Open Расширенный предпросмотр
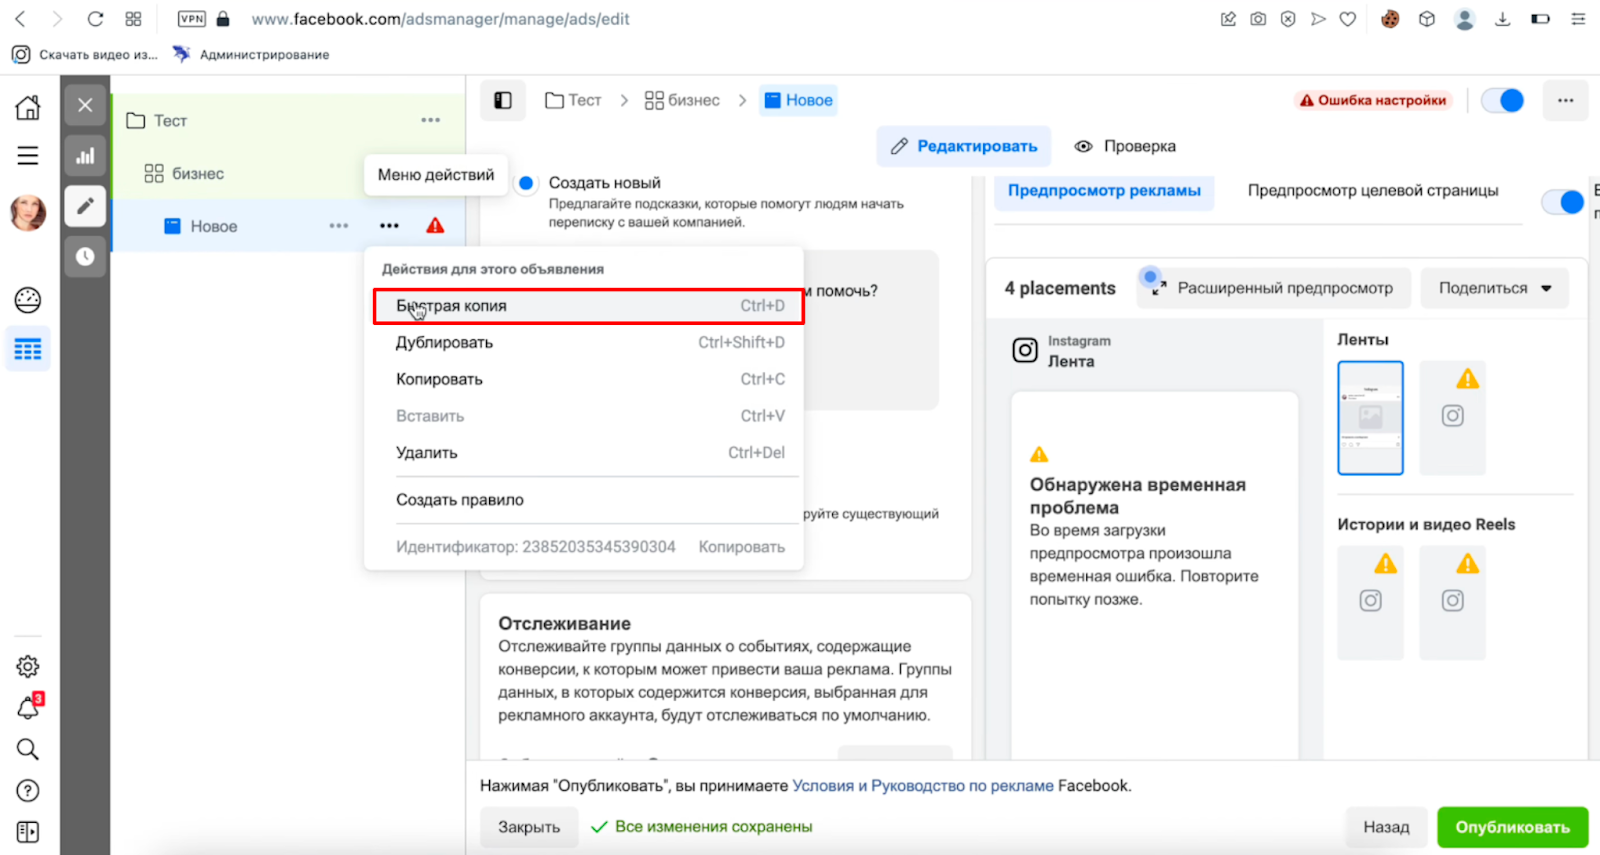The width and height of the screenshot is (1600, 855). click(x=1273, y=288)
